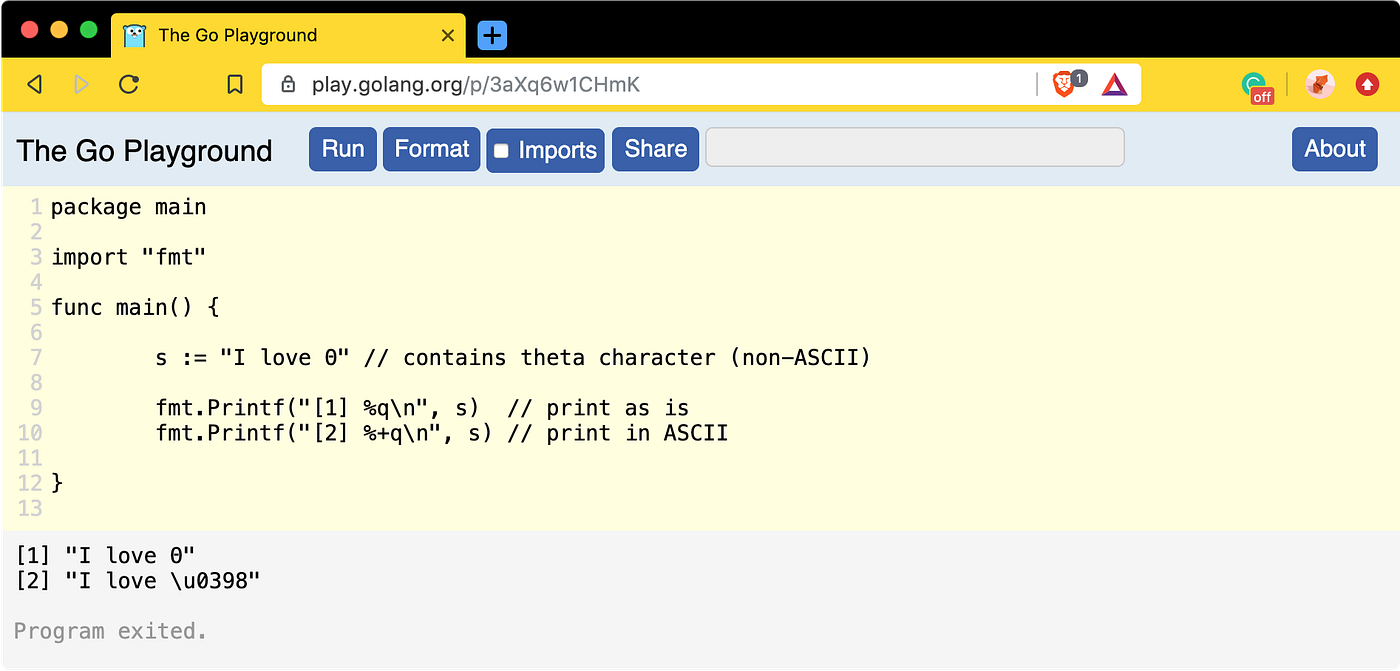1400x671 pixels.
Task: Bookmark this page
Action: (x=235, y=85)
